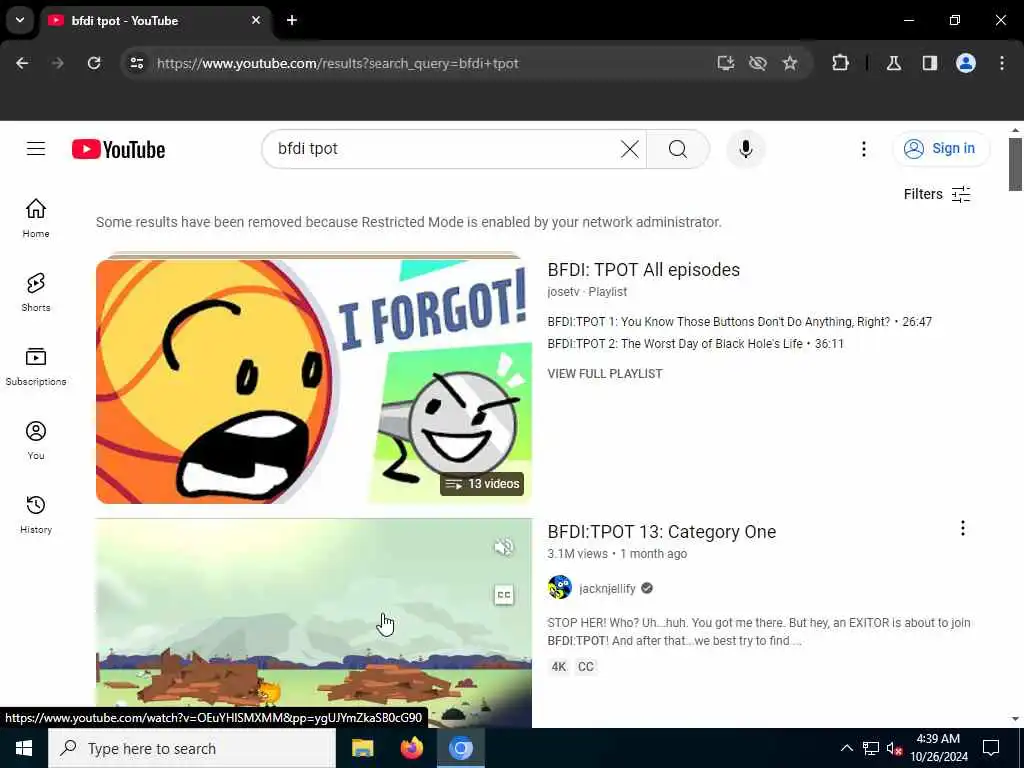The image size is (1024, 768).
Task: Open tab search dropdown arrow
Action: click(x=20, y=20)
